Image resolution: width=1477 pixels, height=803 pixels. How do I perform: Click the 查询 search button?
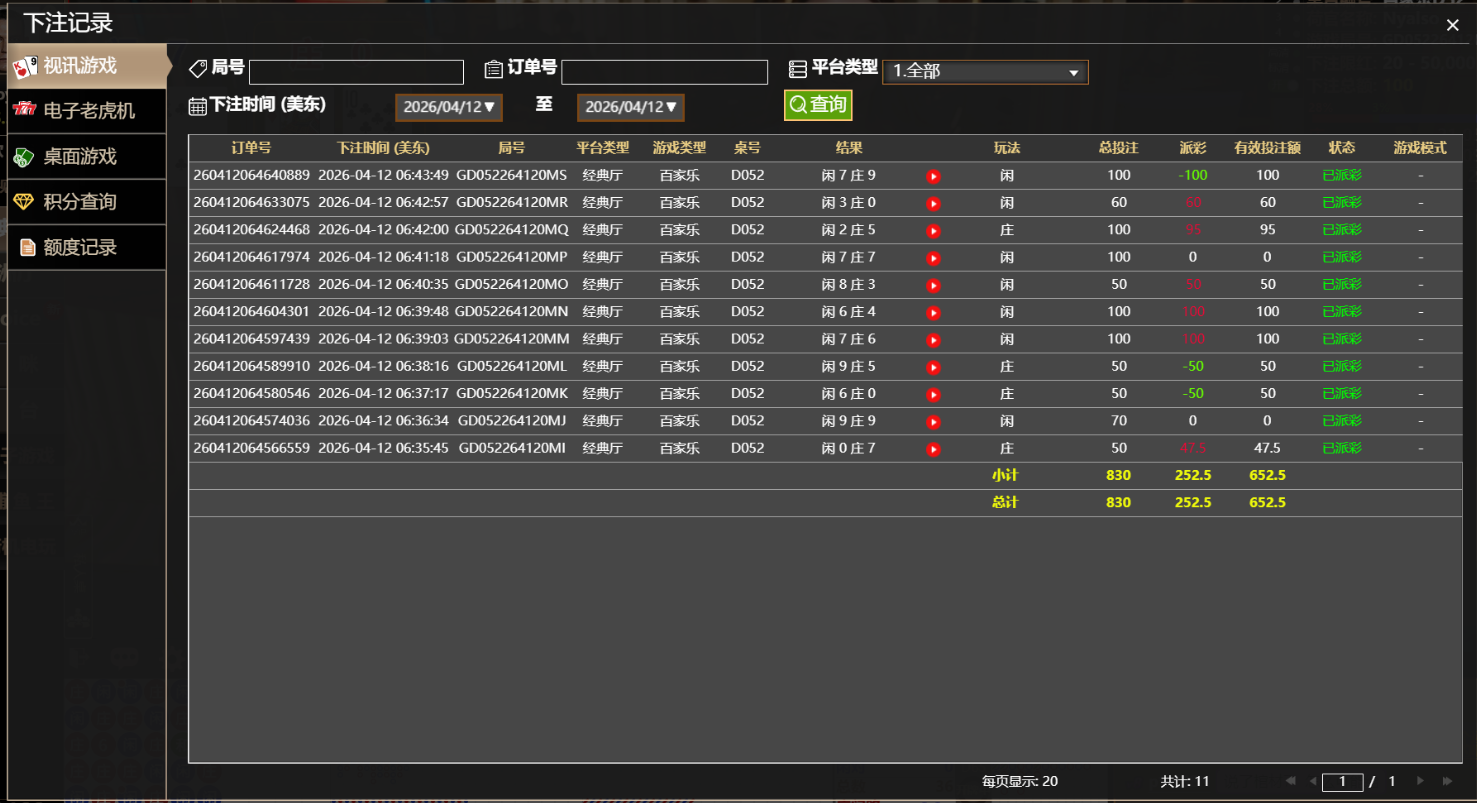(x=817, y=104)
